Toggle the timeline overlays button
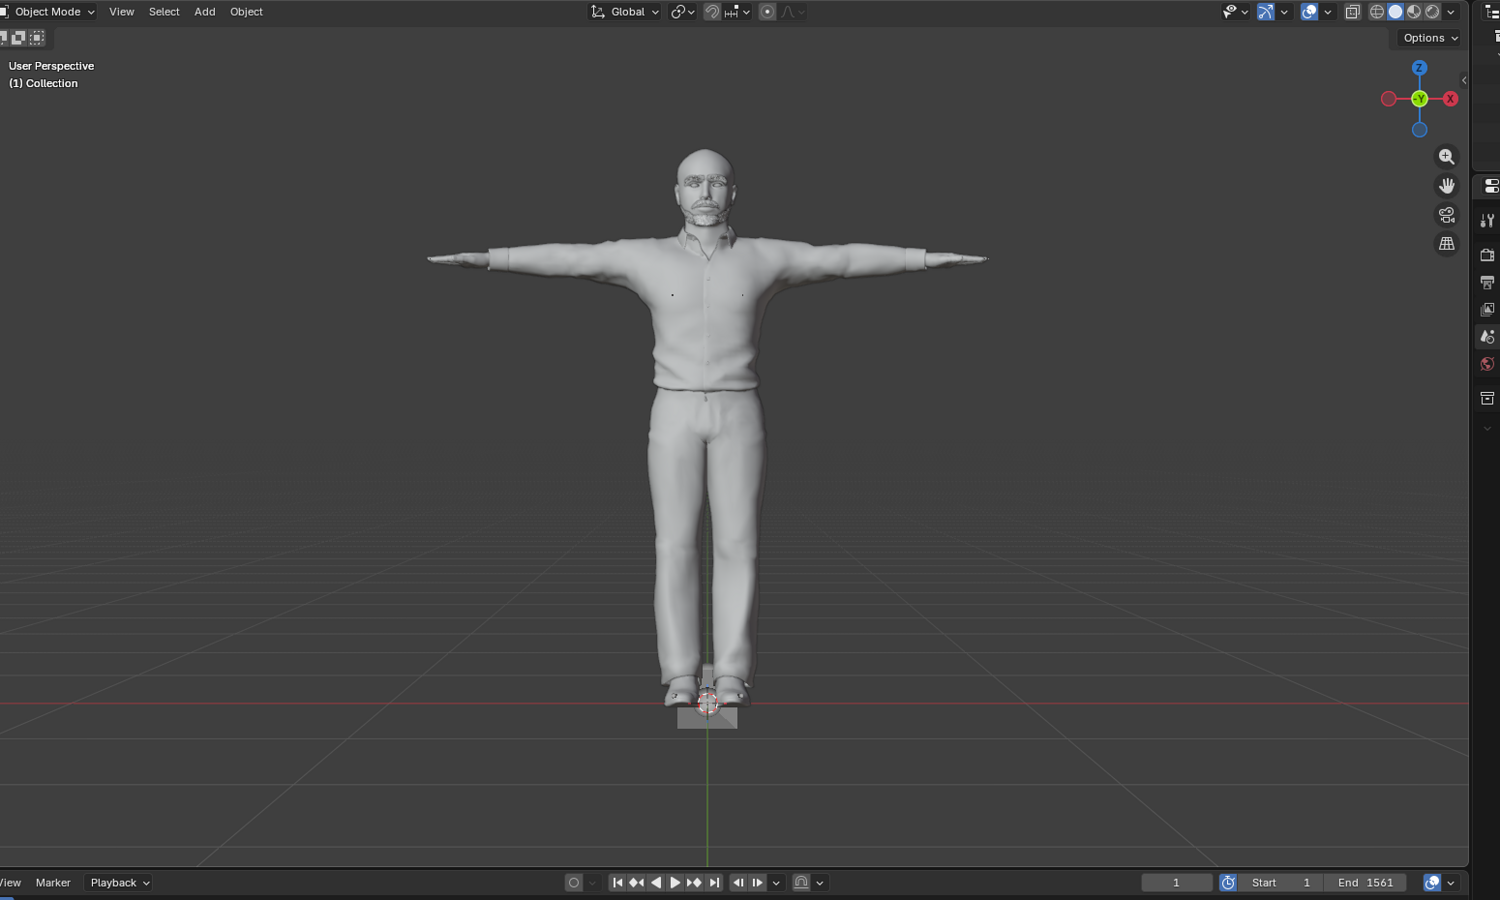The width and height of the screenshot is (1500, 900). 1432,883
